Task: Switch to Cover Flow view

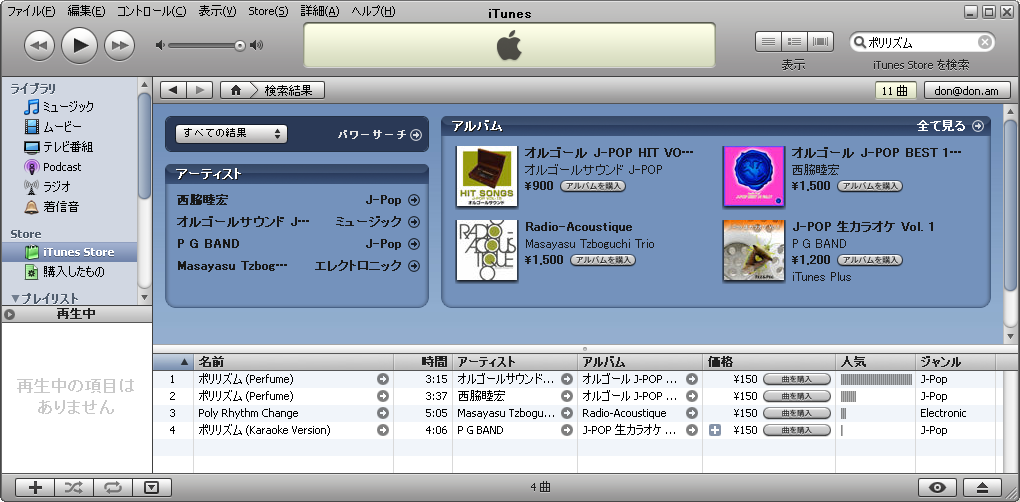Action: point(821,42)
